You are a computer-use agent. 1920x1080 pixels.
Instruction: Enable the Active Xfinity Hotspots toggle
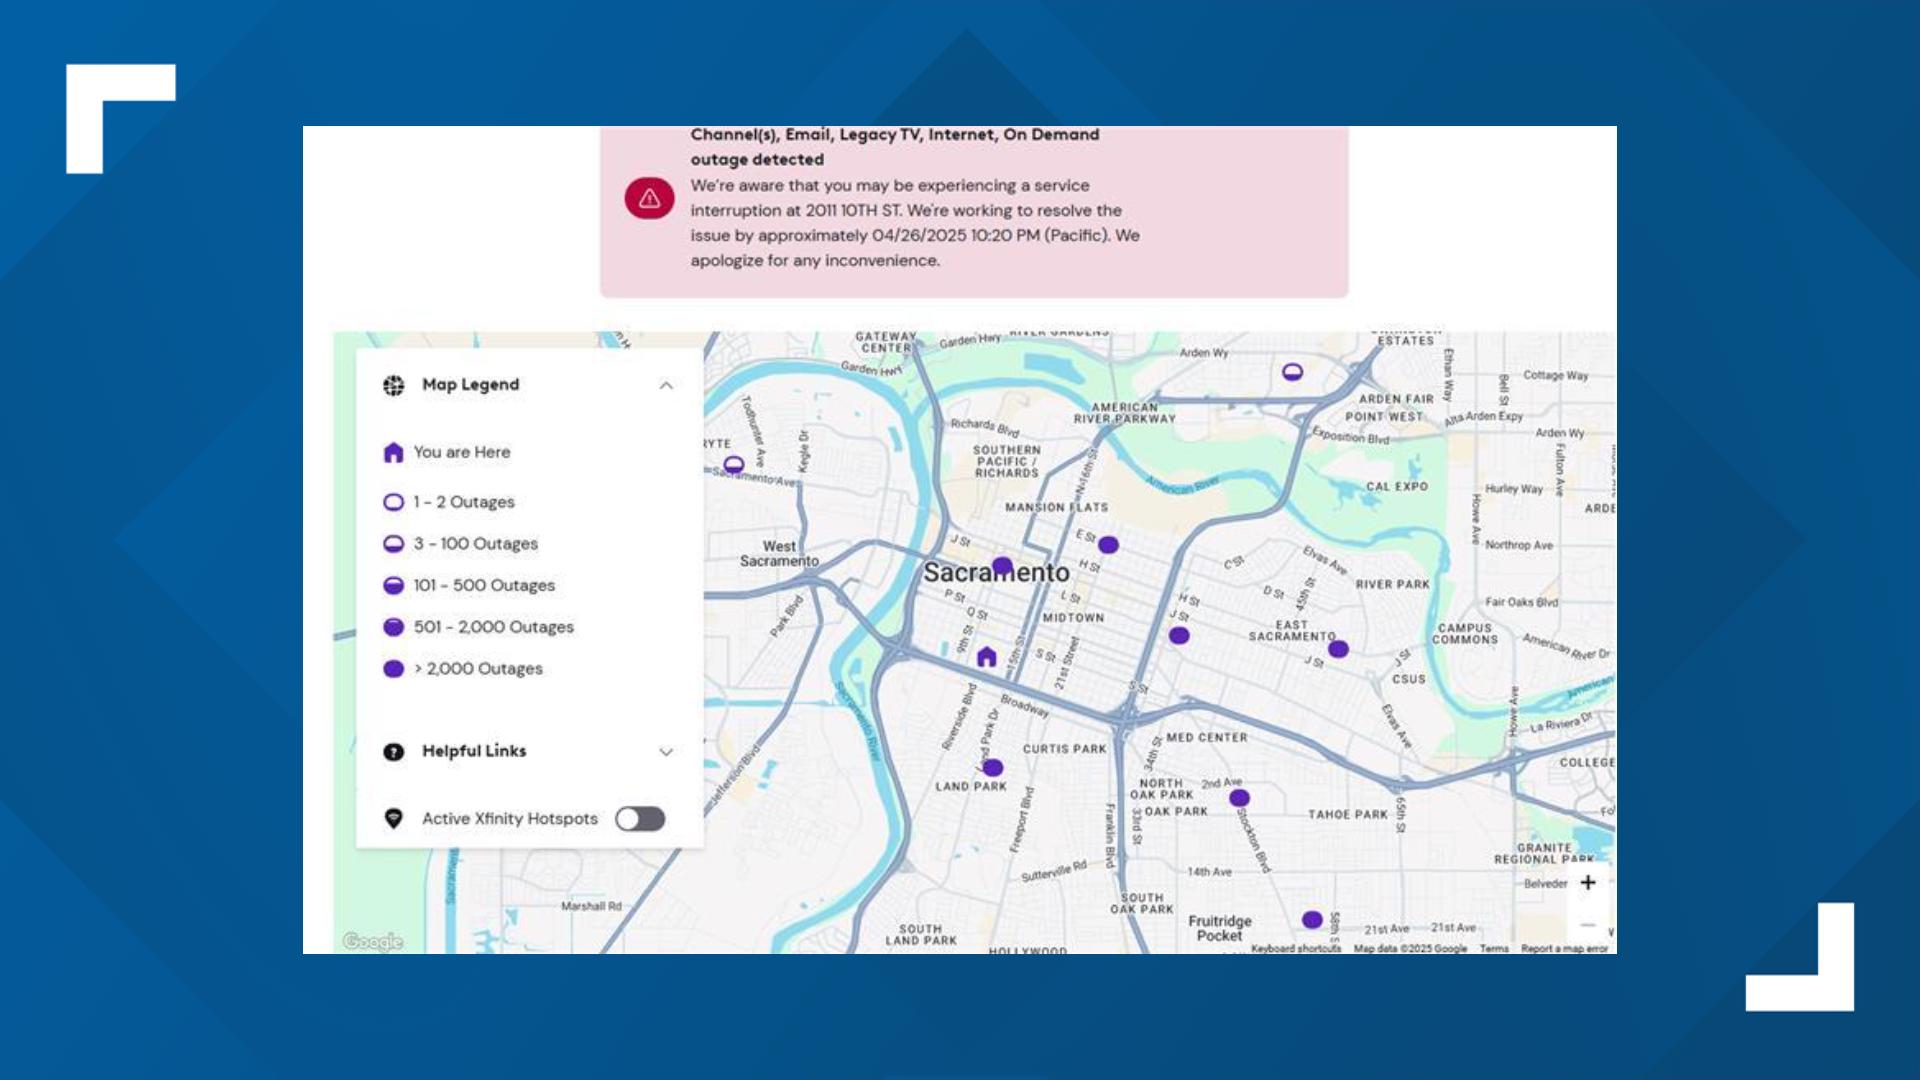640,819
